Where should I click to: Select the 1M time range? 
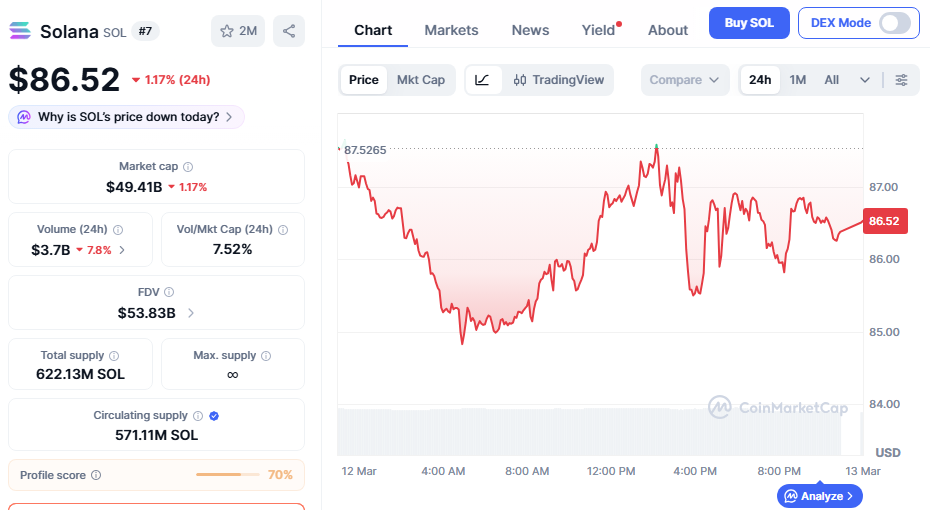point(797,80)
